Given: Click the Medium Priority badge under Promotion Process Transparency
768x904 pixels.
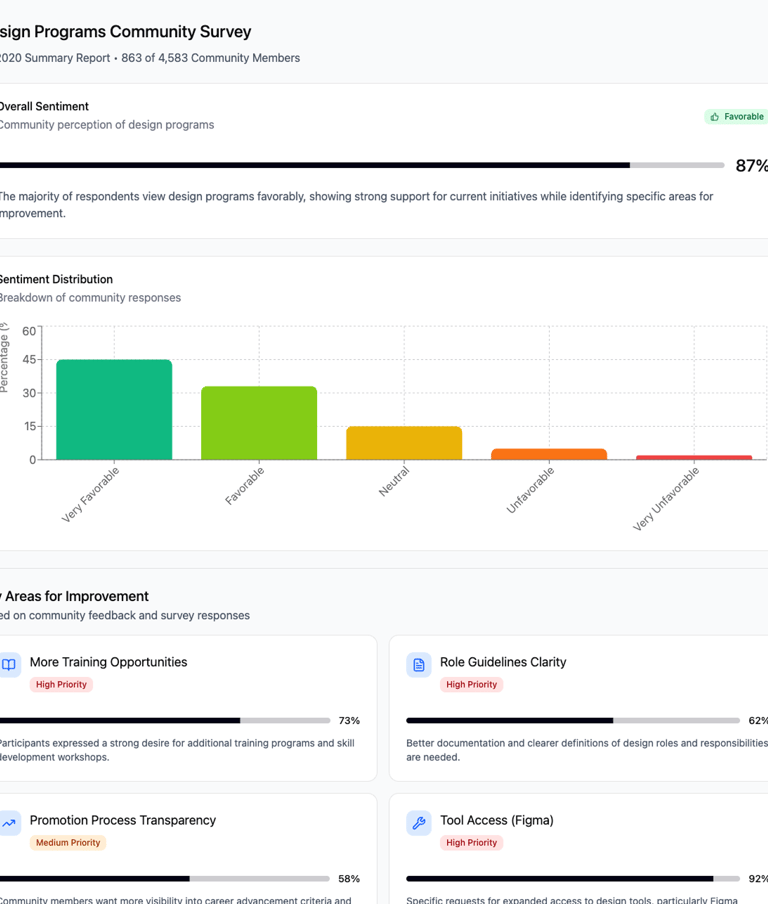Looking at the screenshot, I should pyautogui.click(x=68, y=843).
